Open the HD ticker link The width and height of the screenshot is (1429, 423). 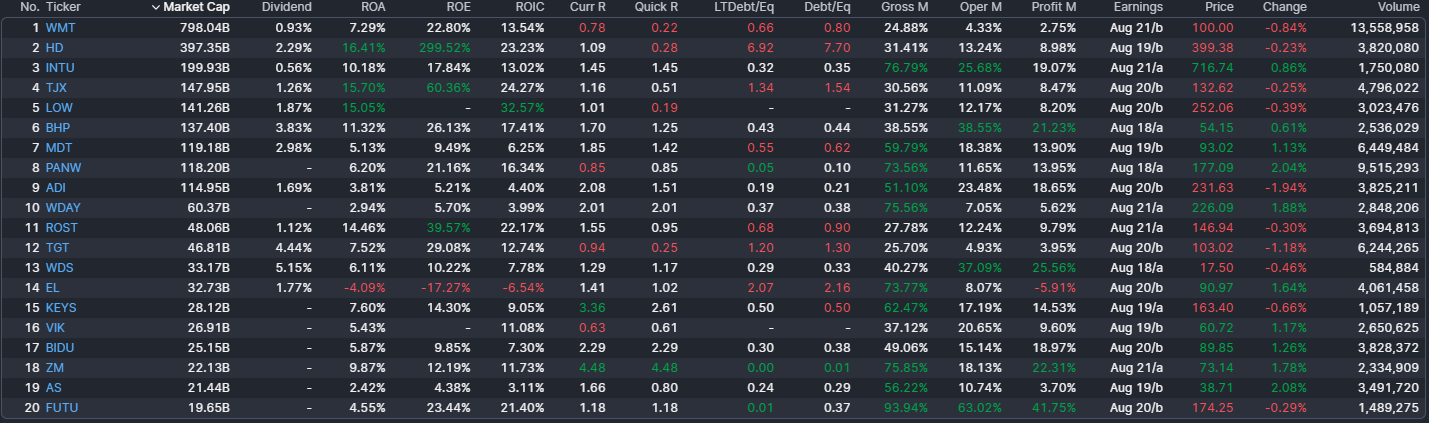[55, 47]
